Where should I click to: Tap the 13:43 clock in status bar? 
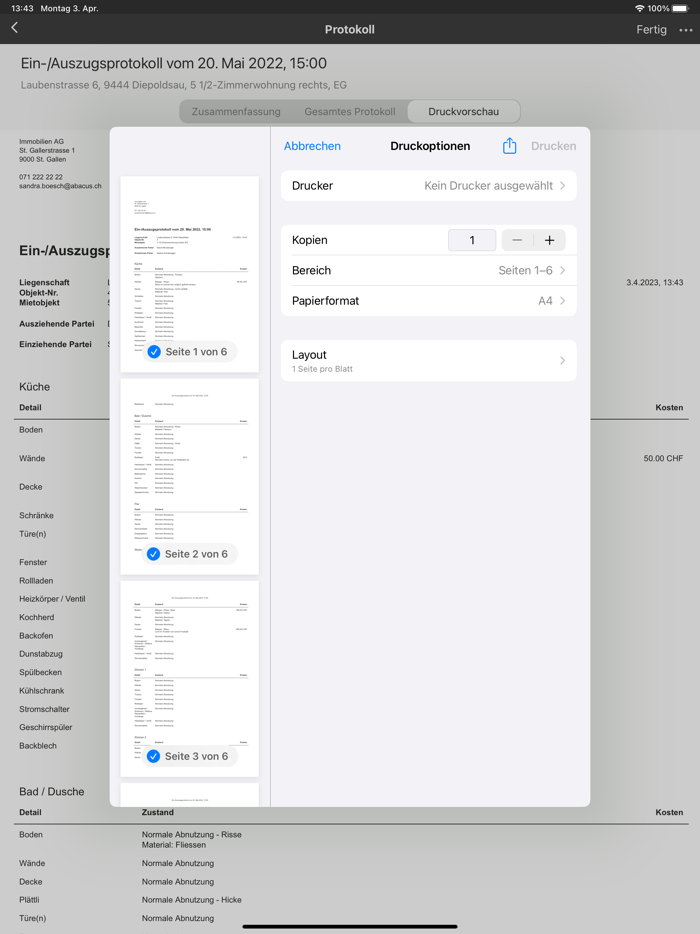coord(22,8)
